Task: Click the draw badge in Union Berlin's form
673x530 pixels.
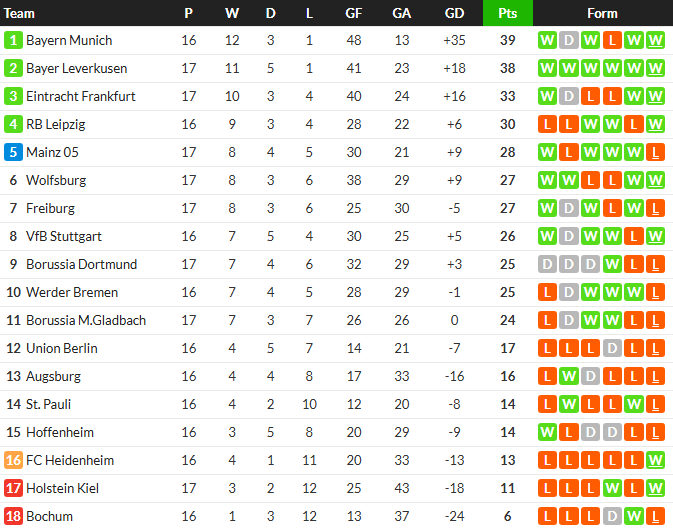Action: click(612, 349)
